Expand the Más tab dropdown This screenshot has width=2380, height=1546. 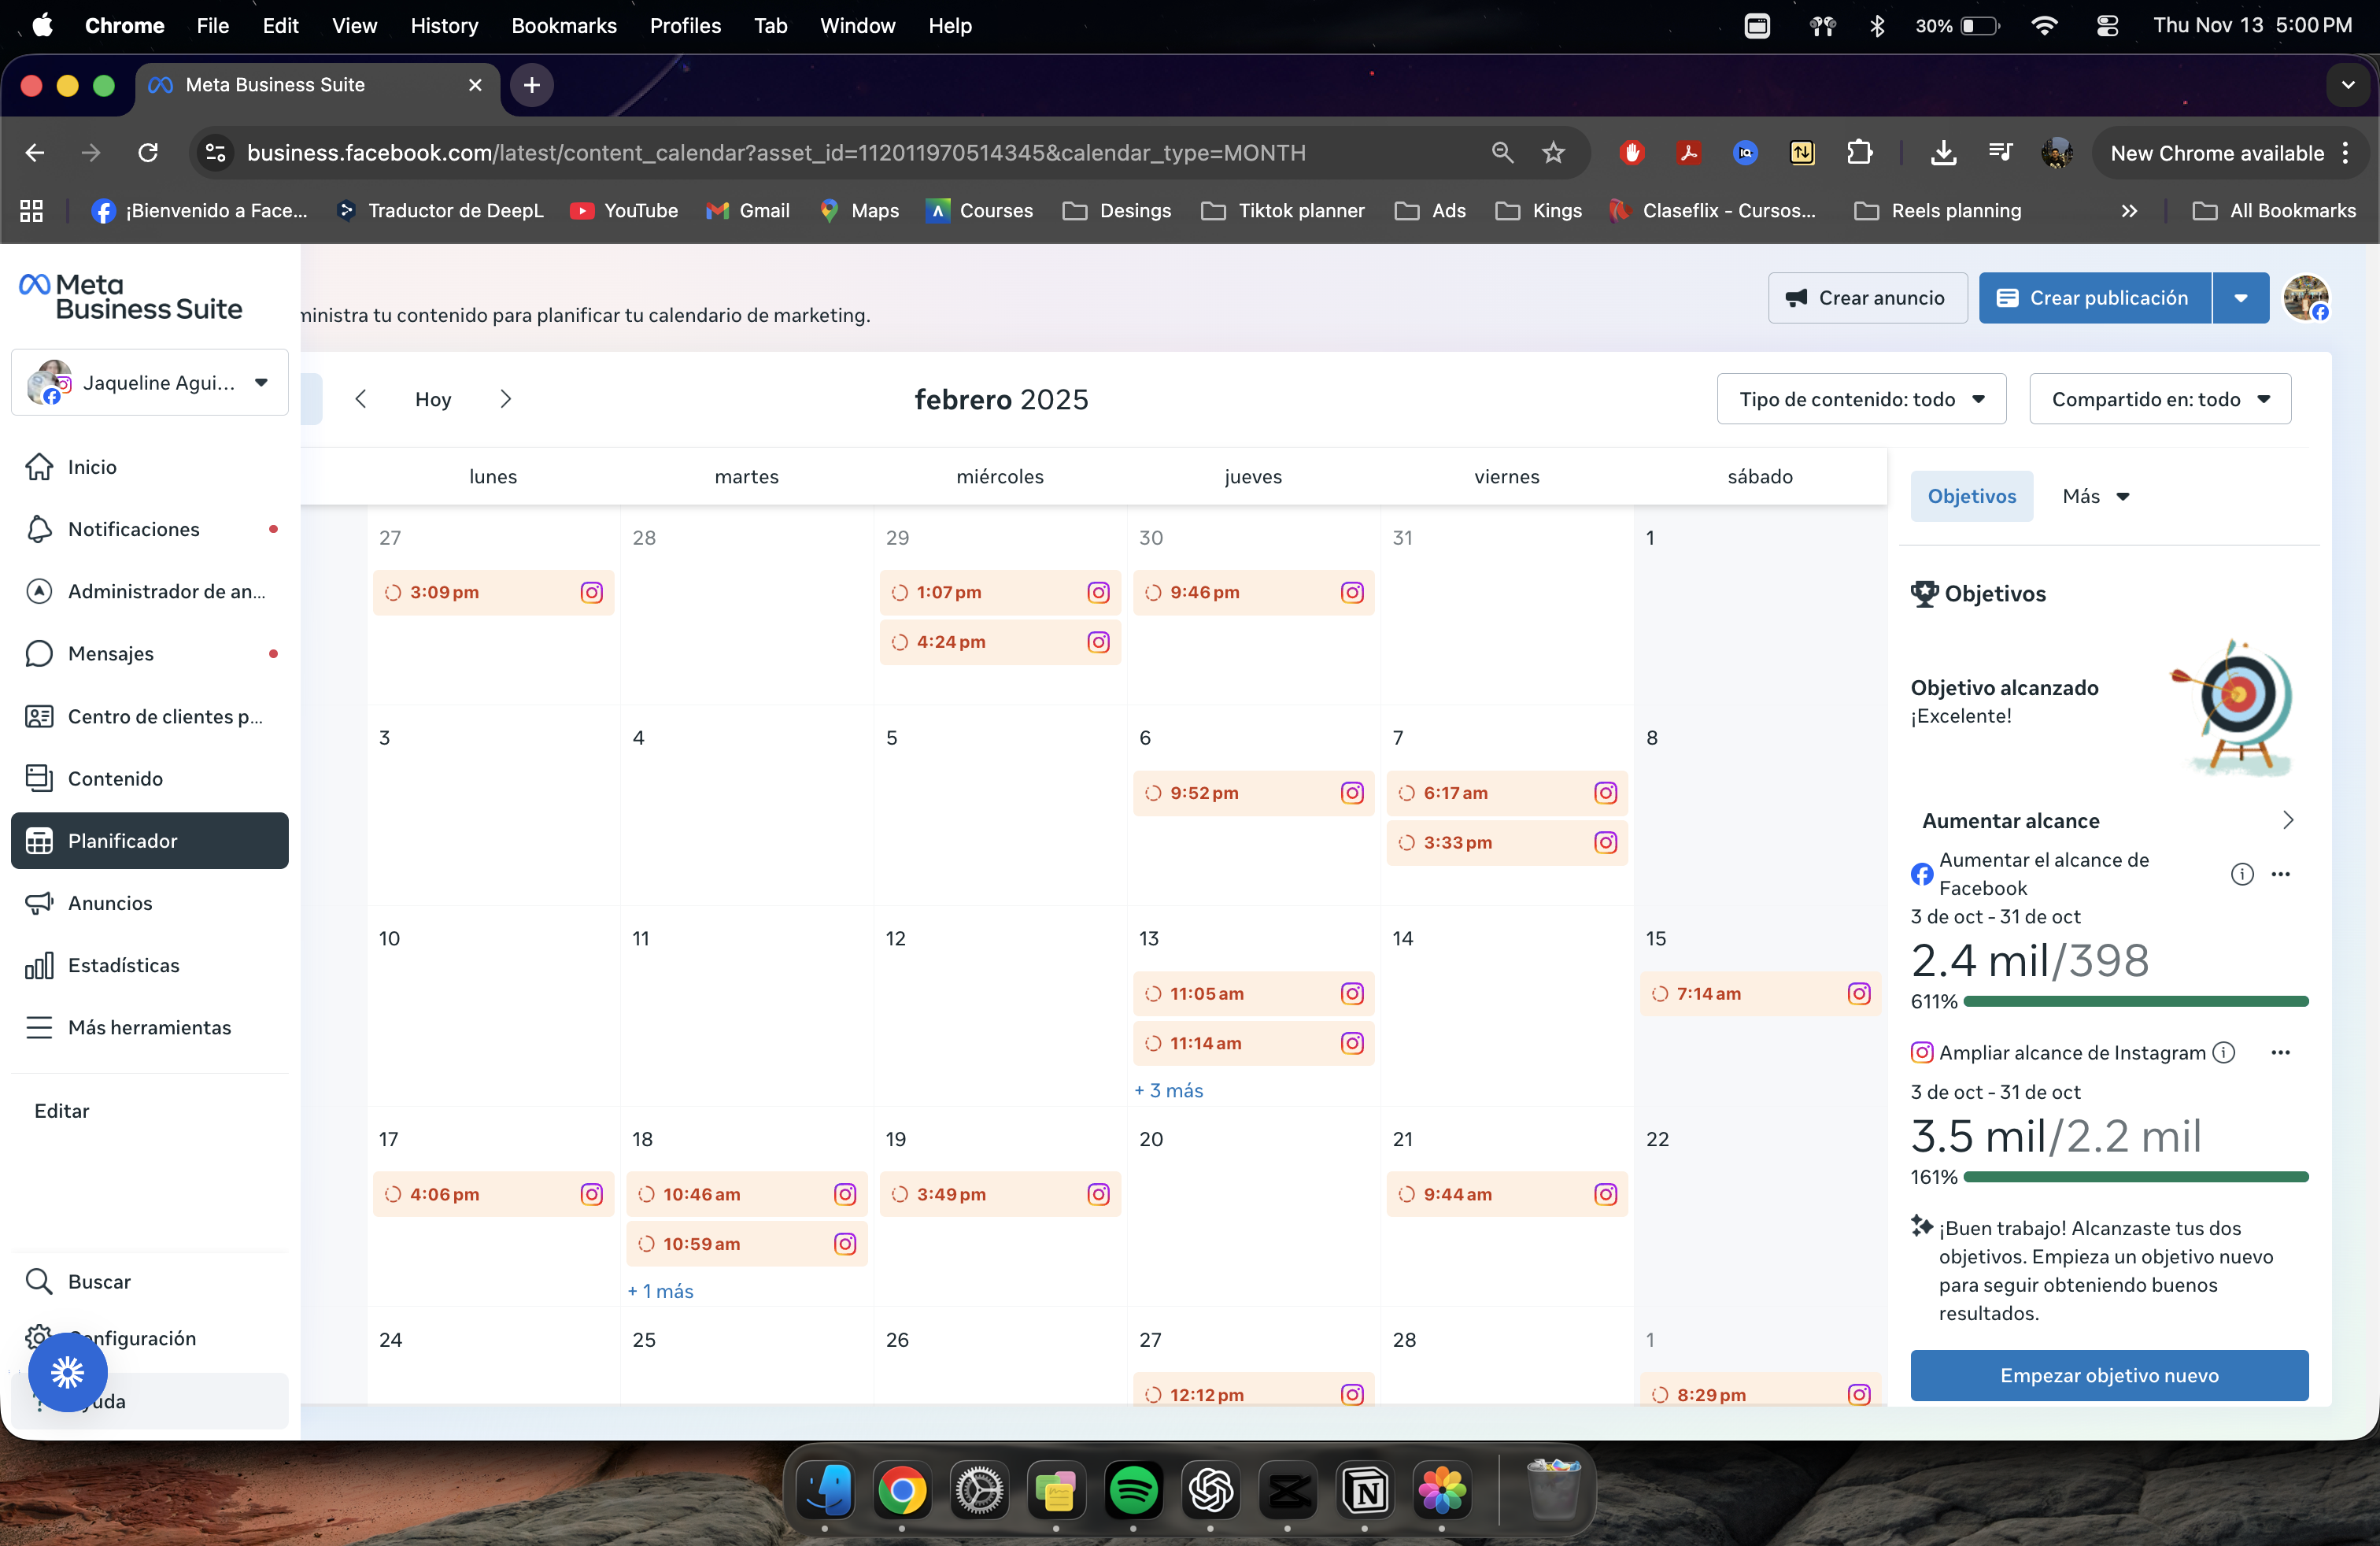[x=2096, y=496]
